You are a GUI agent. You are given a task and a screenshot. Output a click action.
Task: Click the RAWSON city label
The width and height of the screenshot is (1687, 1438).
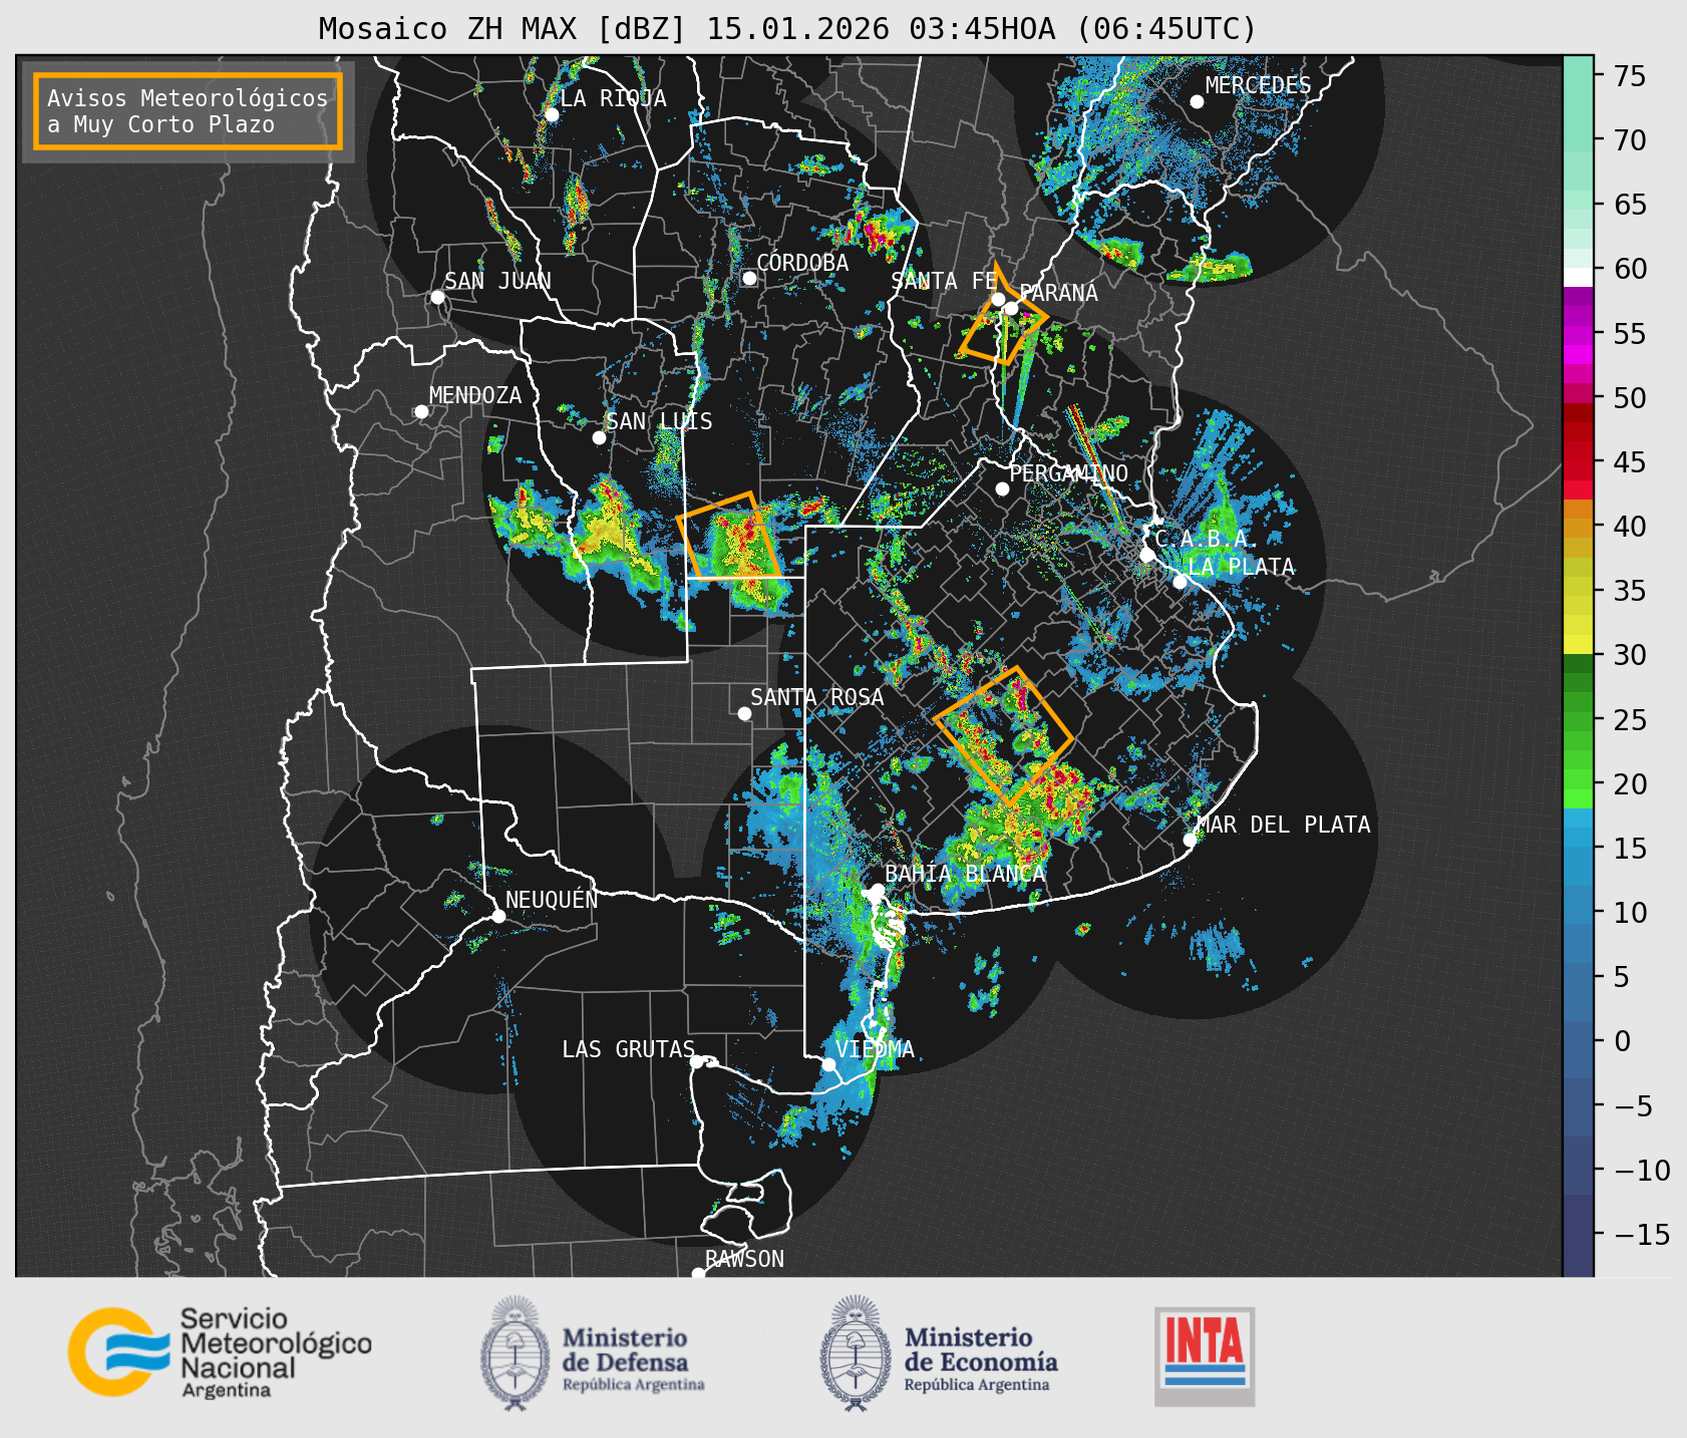pos(744,1259)
